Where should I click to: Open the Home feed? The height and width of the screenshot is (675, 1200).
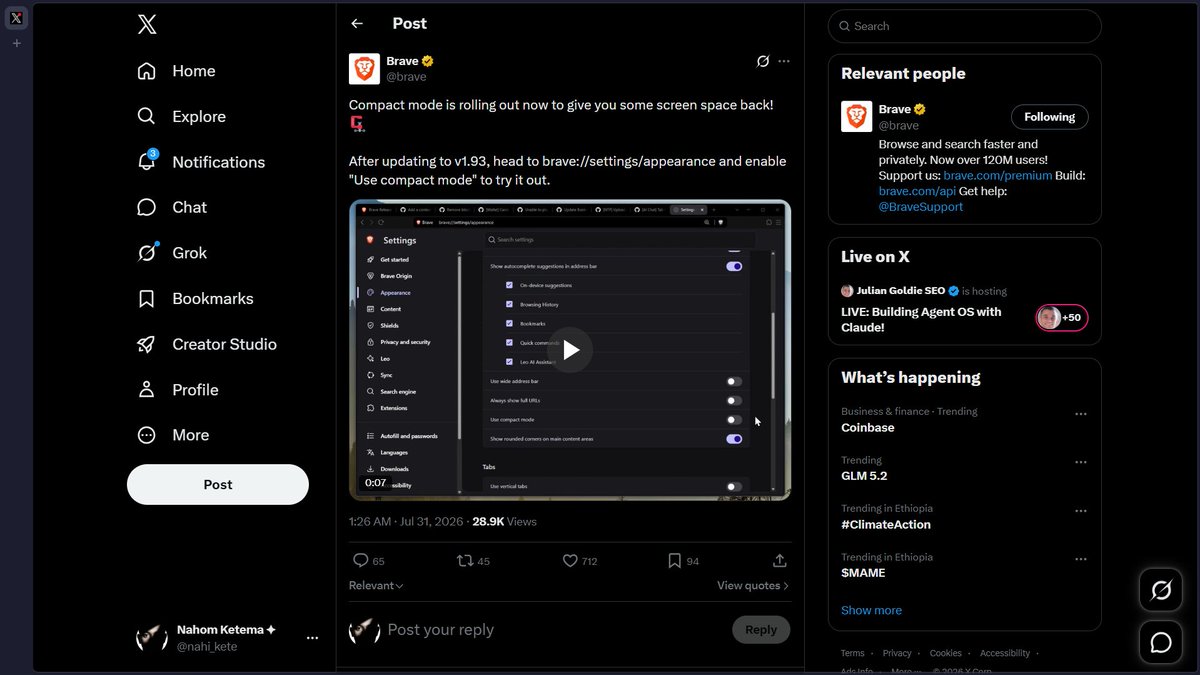tap(176, 71)
